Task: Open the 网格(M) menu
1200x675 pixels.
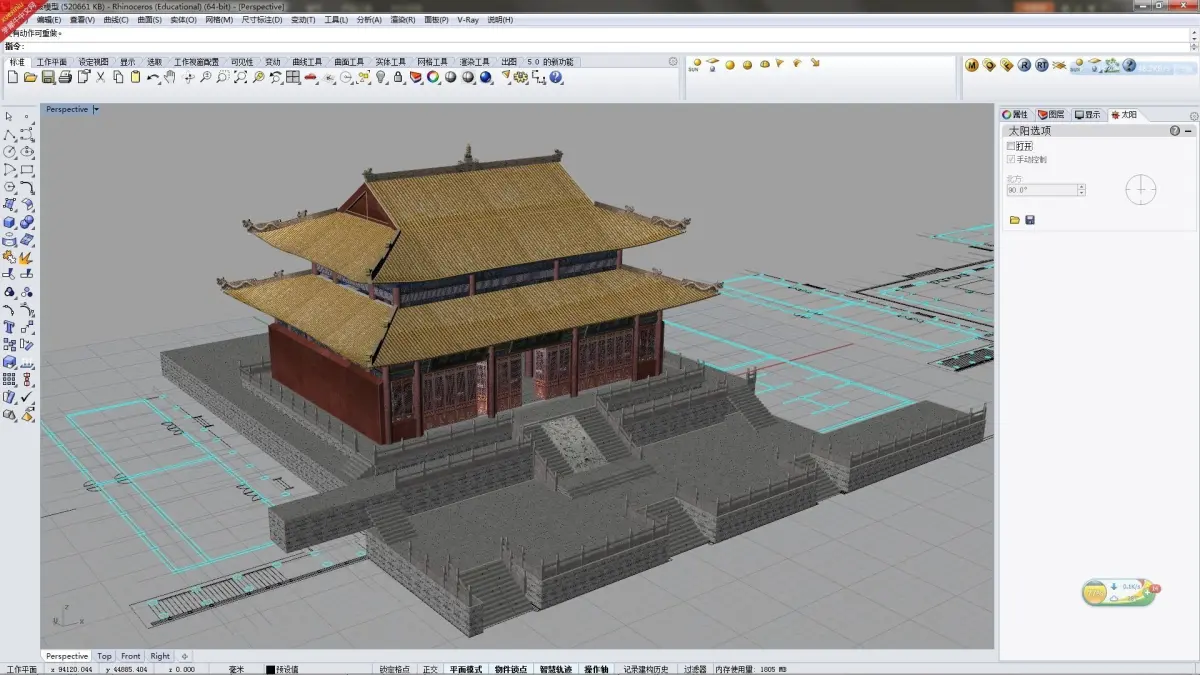Action: pos(219,20)
